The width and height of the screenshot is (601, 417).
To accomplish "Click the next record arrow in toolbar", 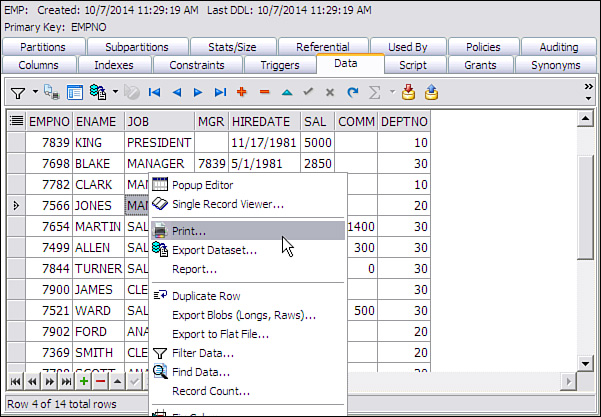I will 198,92.
